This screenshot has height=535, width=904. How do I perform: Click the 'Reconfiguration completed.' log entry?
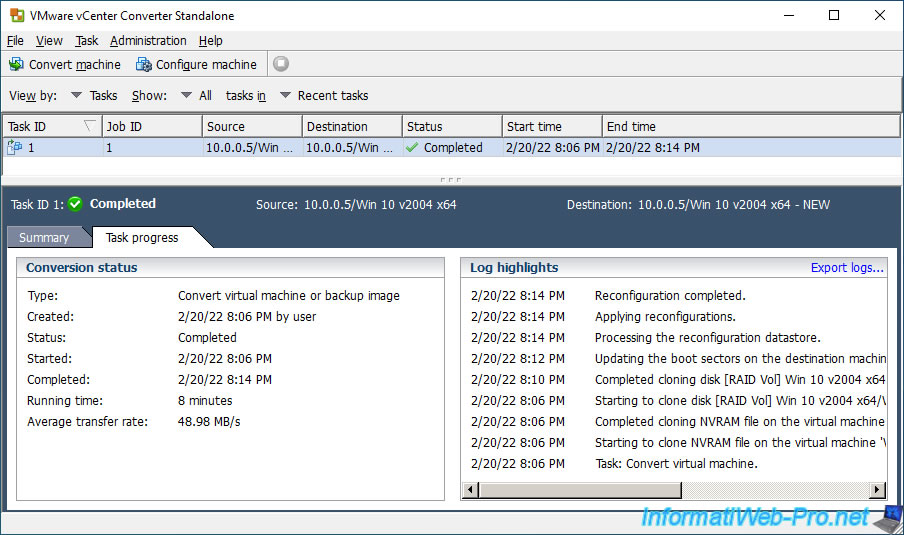[670, 296]
